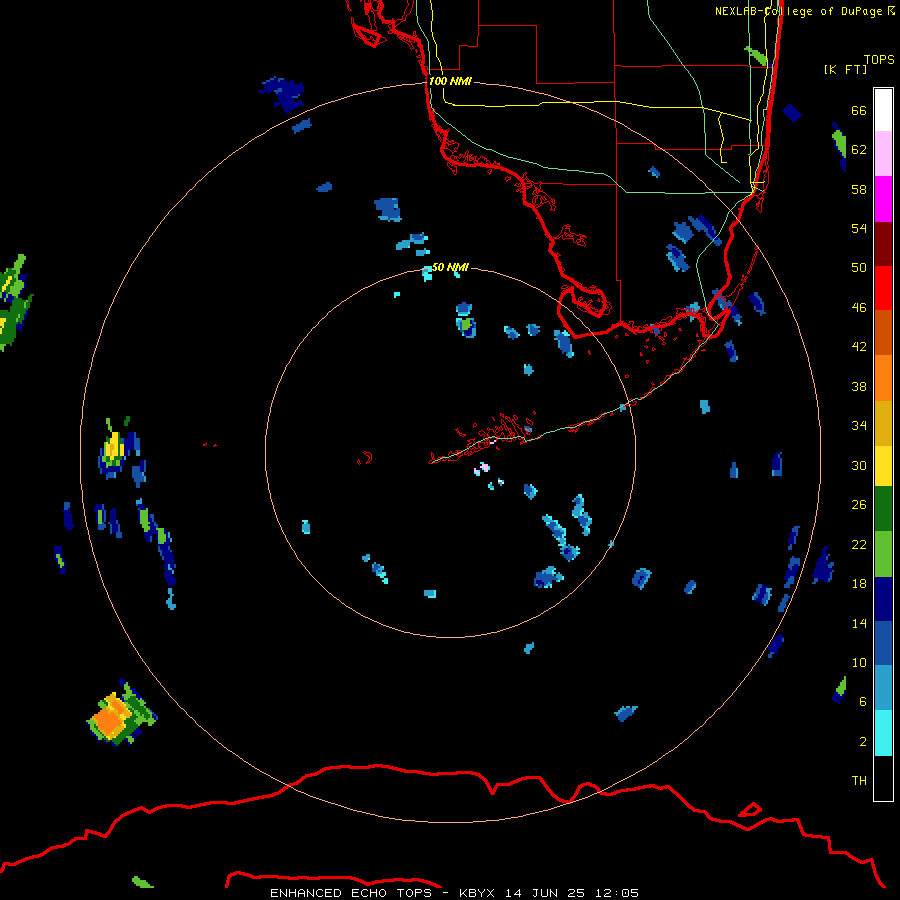Click the legend value 42
Screen dimensions: 900x900
click(859, 347)
